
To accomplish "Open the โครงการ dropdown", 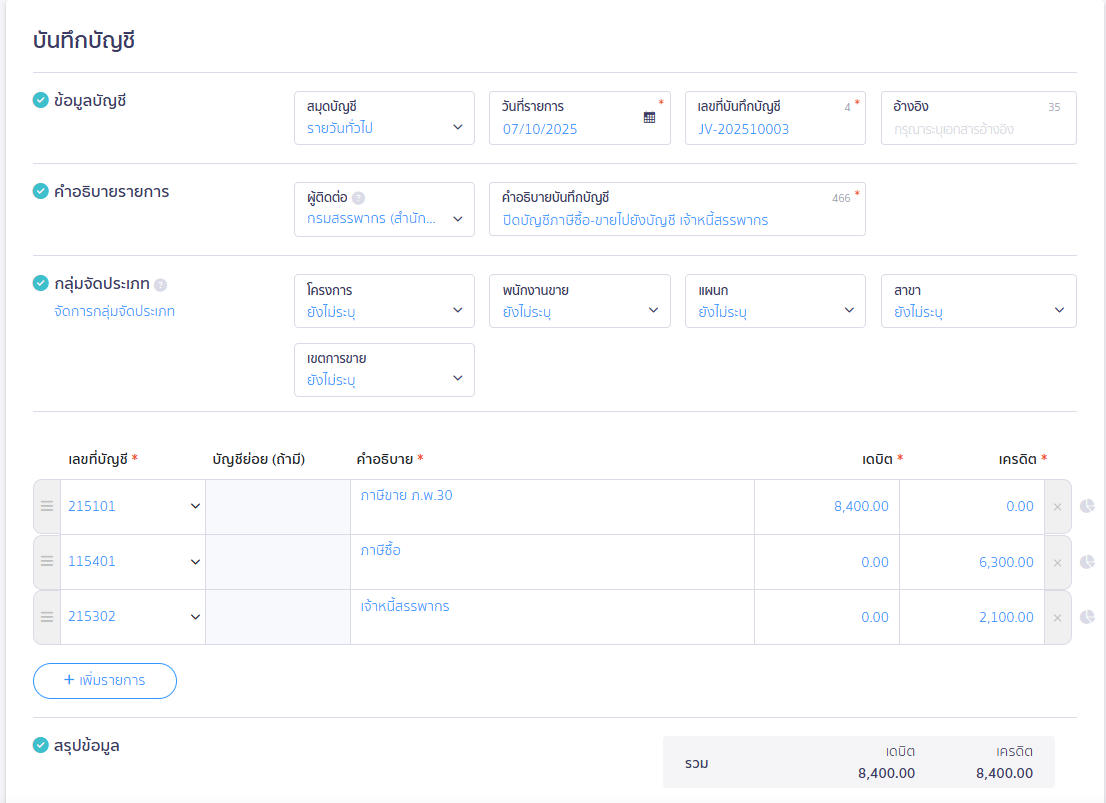I will tap(384, 301).
